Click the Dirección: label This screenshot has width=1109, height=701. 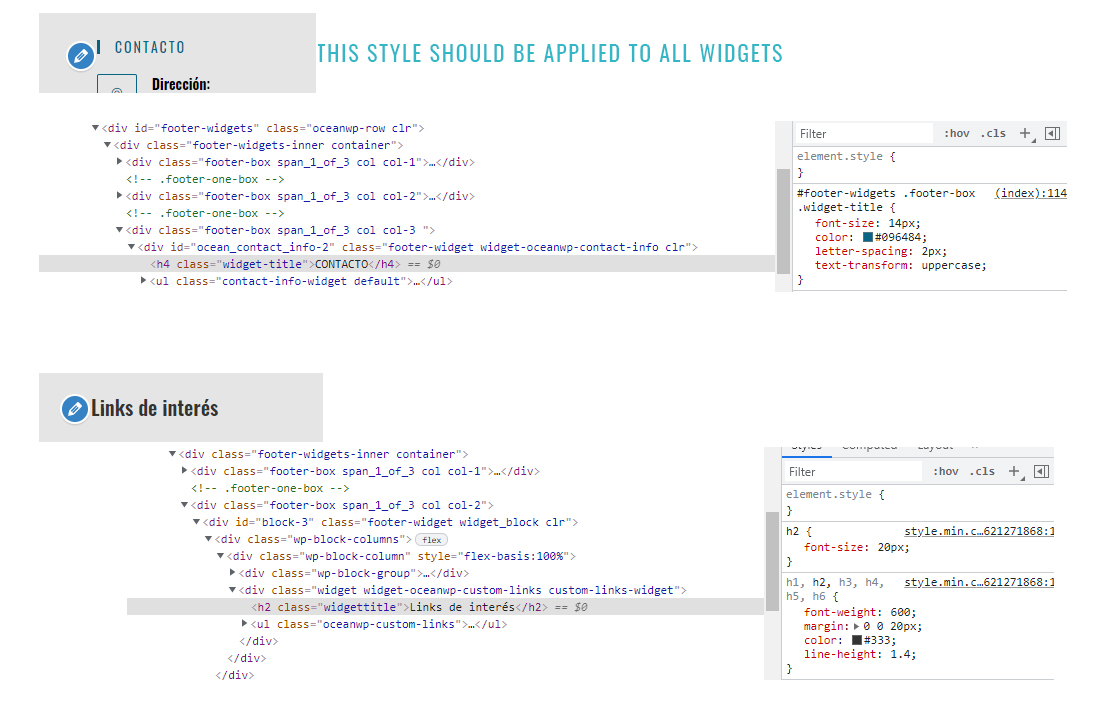click(x=180, y=84)
